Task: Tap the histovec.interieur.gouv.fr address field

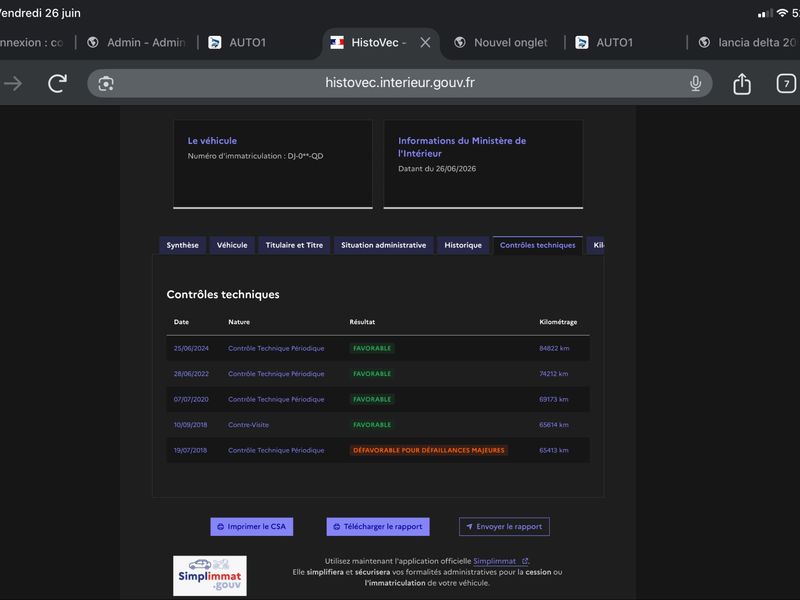Action: tap(399, 83)
